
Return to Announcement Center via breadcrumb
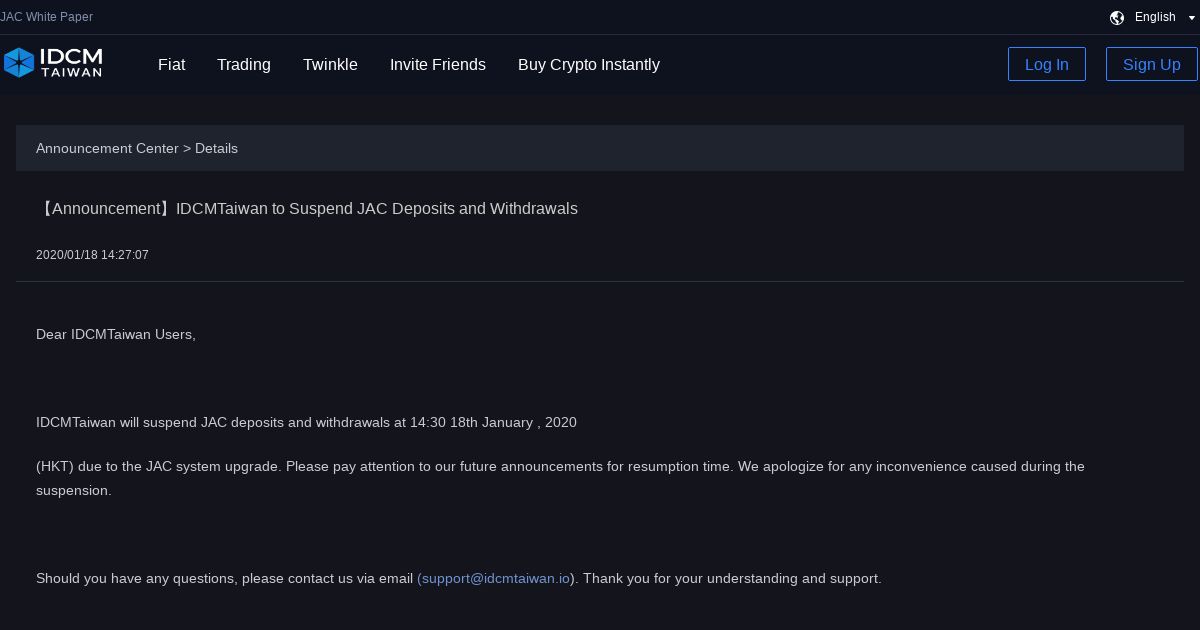pyautogui.click(x=107, y=148)
